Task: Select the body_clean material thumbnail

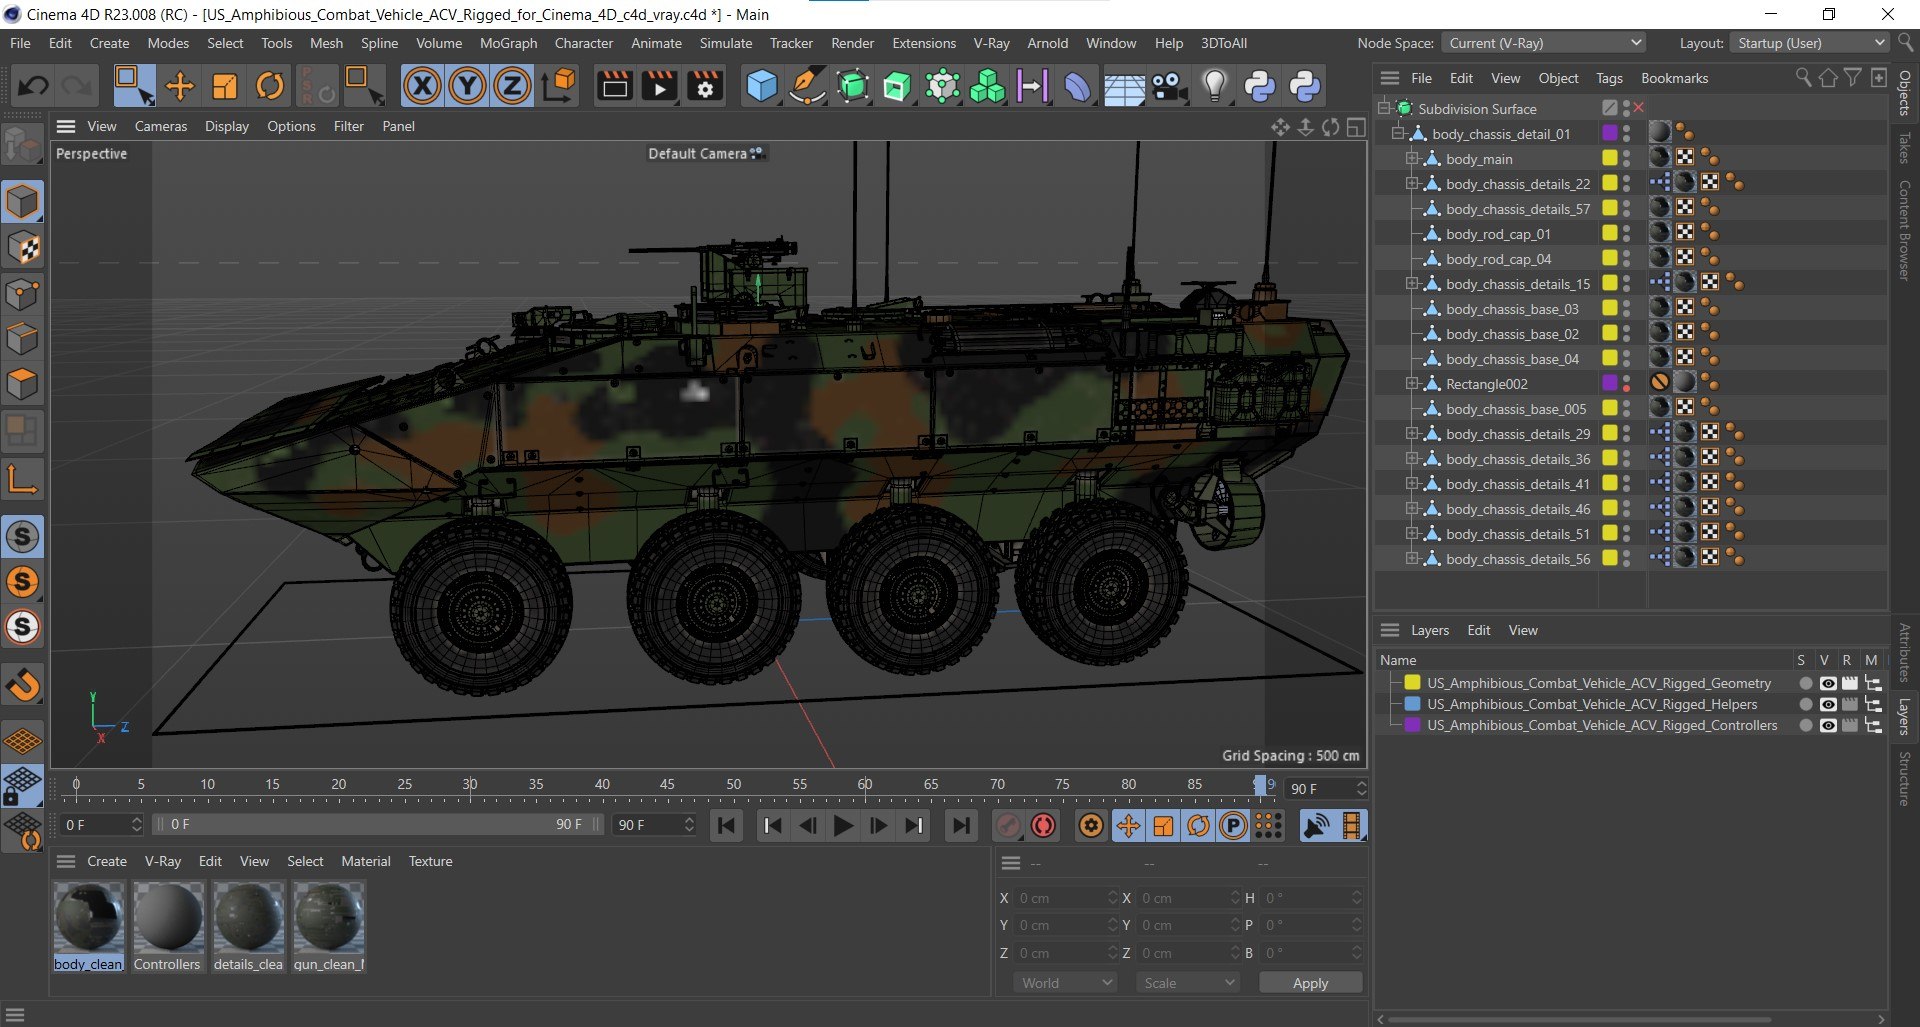Action: tap(89, 917)
